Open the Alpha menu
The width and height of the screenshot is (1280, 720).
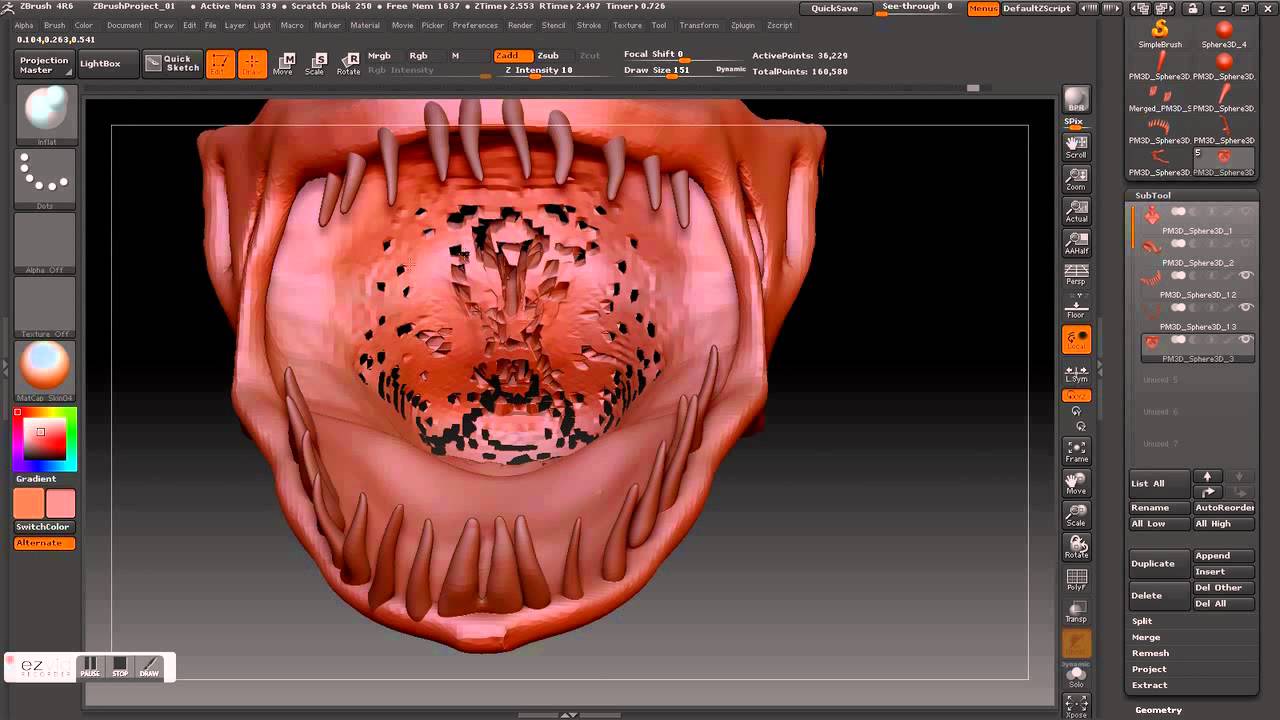click(24, 25)
